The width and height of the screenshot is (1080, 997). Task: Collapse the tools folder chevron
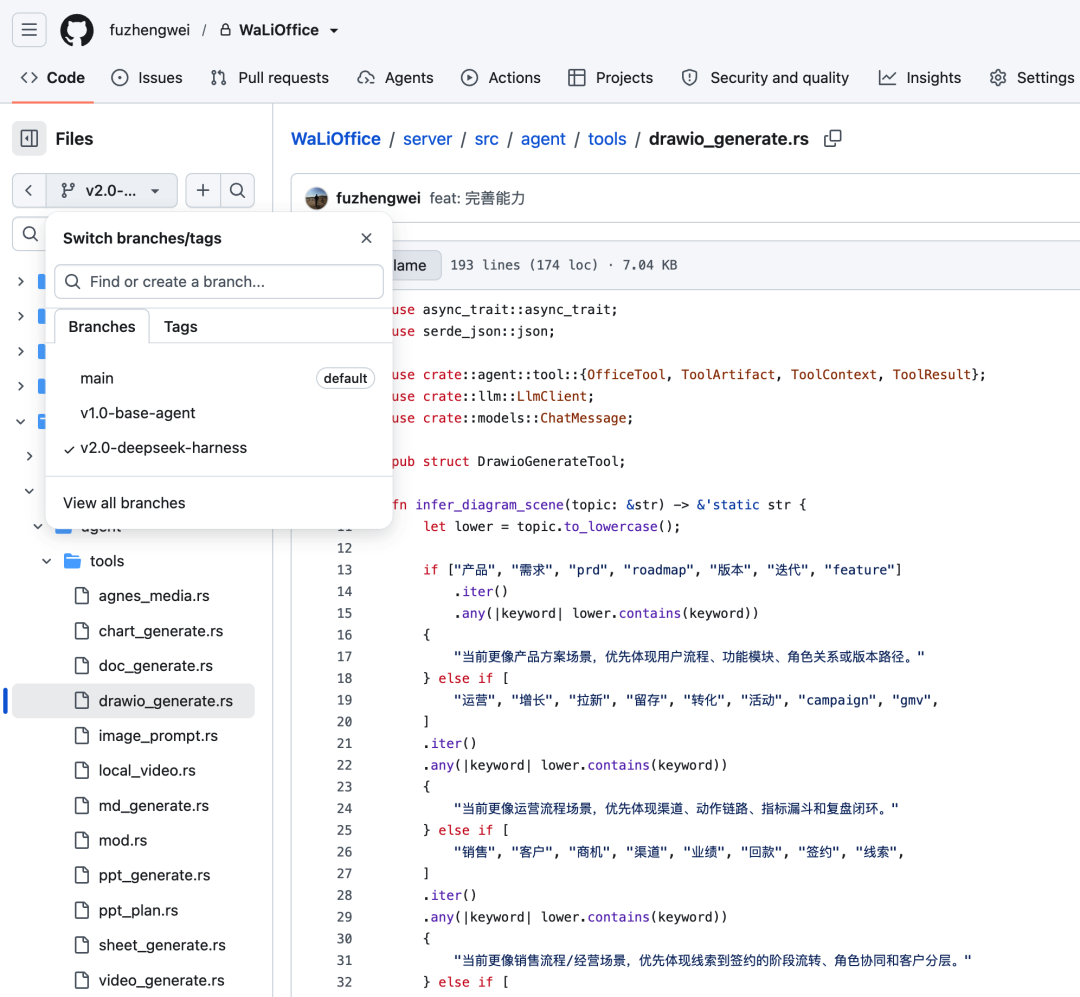(46, 561)
